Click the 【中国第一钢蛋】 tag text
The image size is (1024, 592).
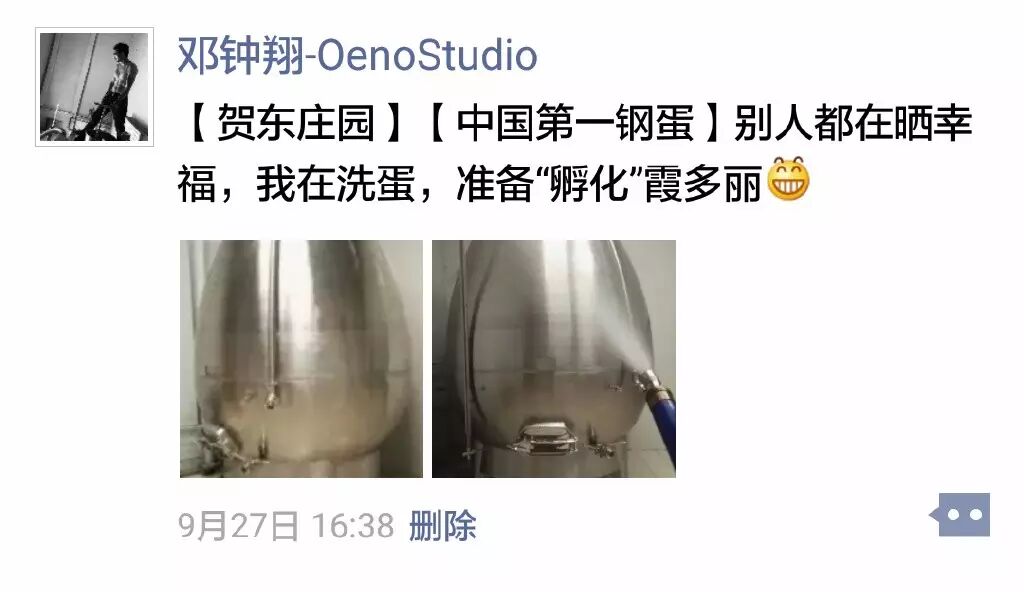pyautogui.click(x=575, y=123)
